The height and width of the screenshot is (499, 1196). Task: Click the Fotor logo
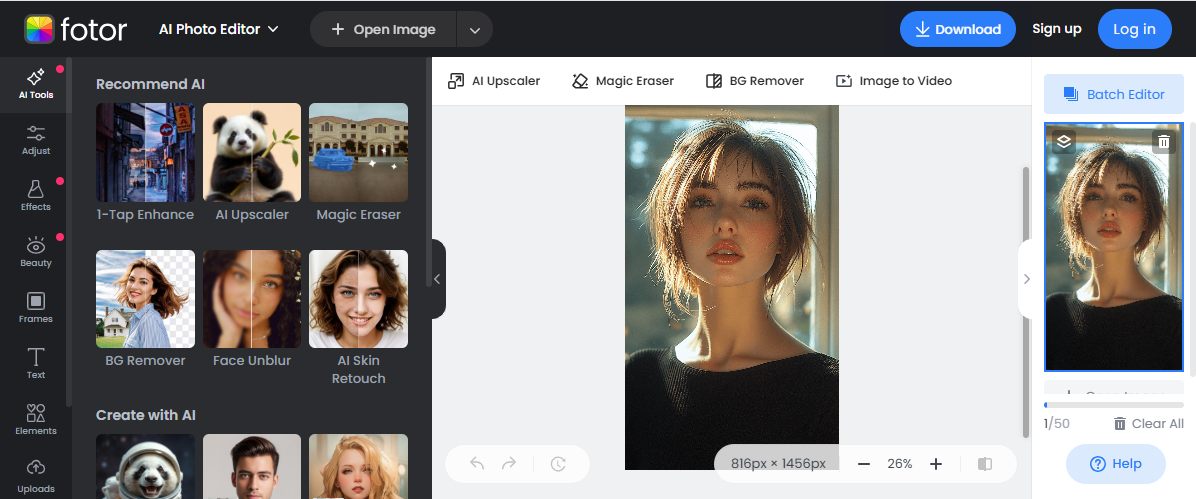(x=76, y=29)
